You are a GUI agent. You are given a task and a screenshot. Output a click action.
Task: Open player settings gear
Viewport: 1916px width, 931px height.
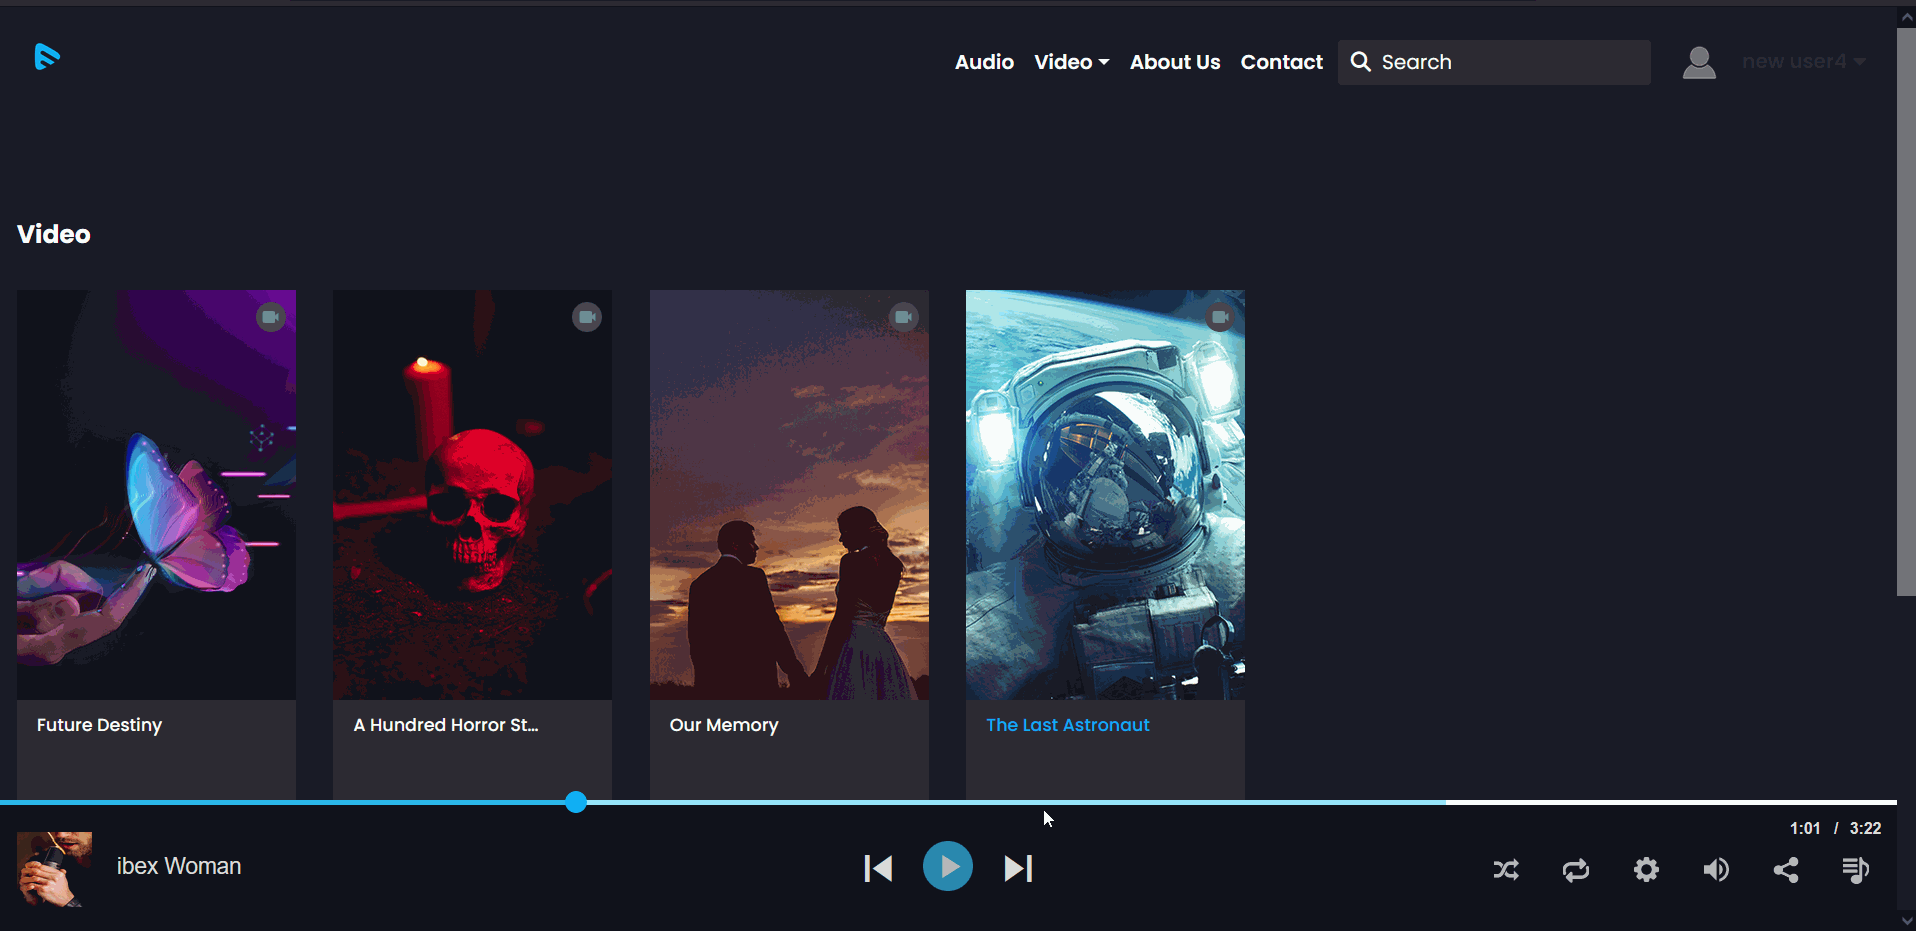click(x=1646, y=870)
